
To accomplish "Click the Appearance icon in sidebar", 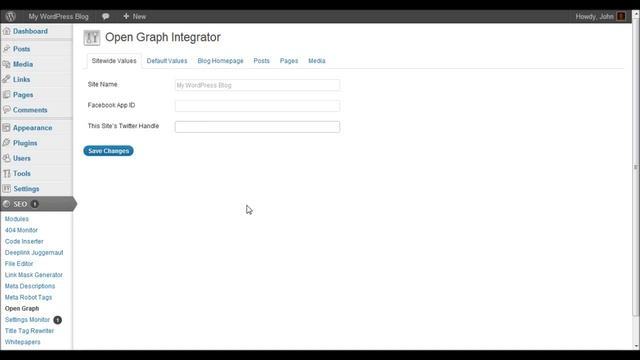I will tap(7, 128).
